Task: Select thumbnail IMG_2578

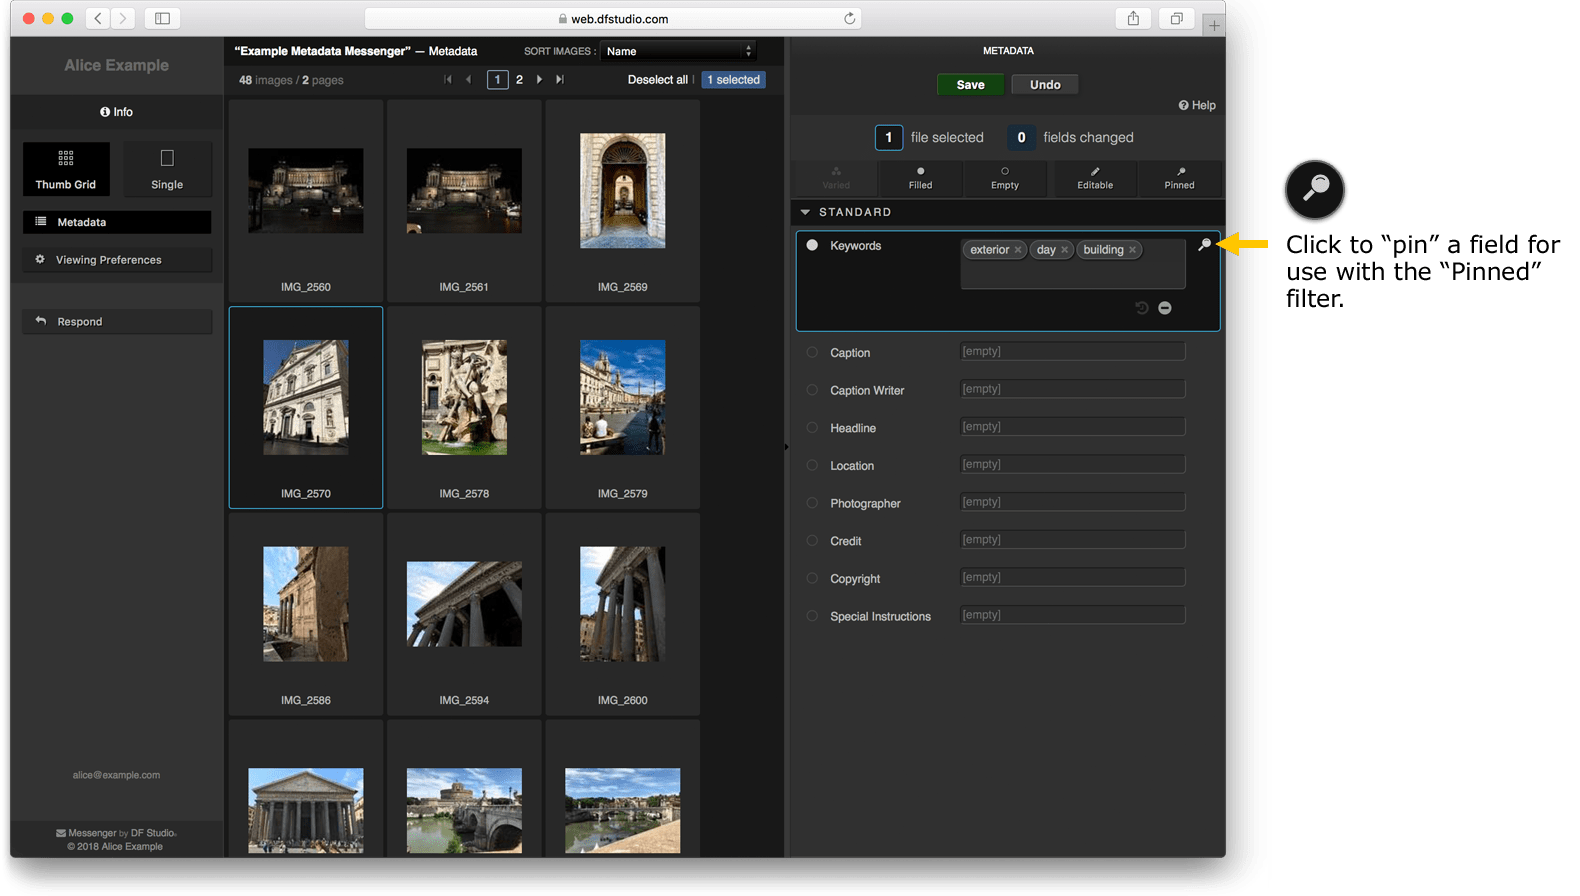Action: (x=464, y=407)
